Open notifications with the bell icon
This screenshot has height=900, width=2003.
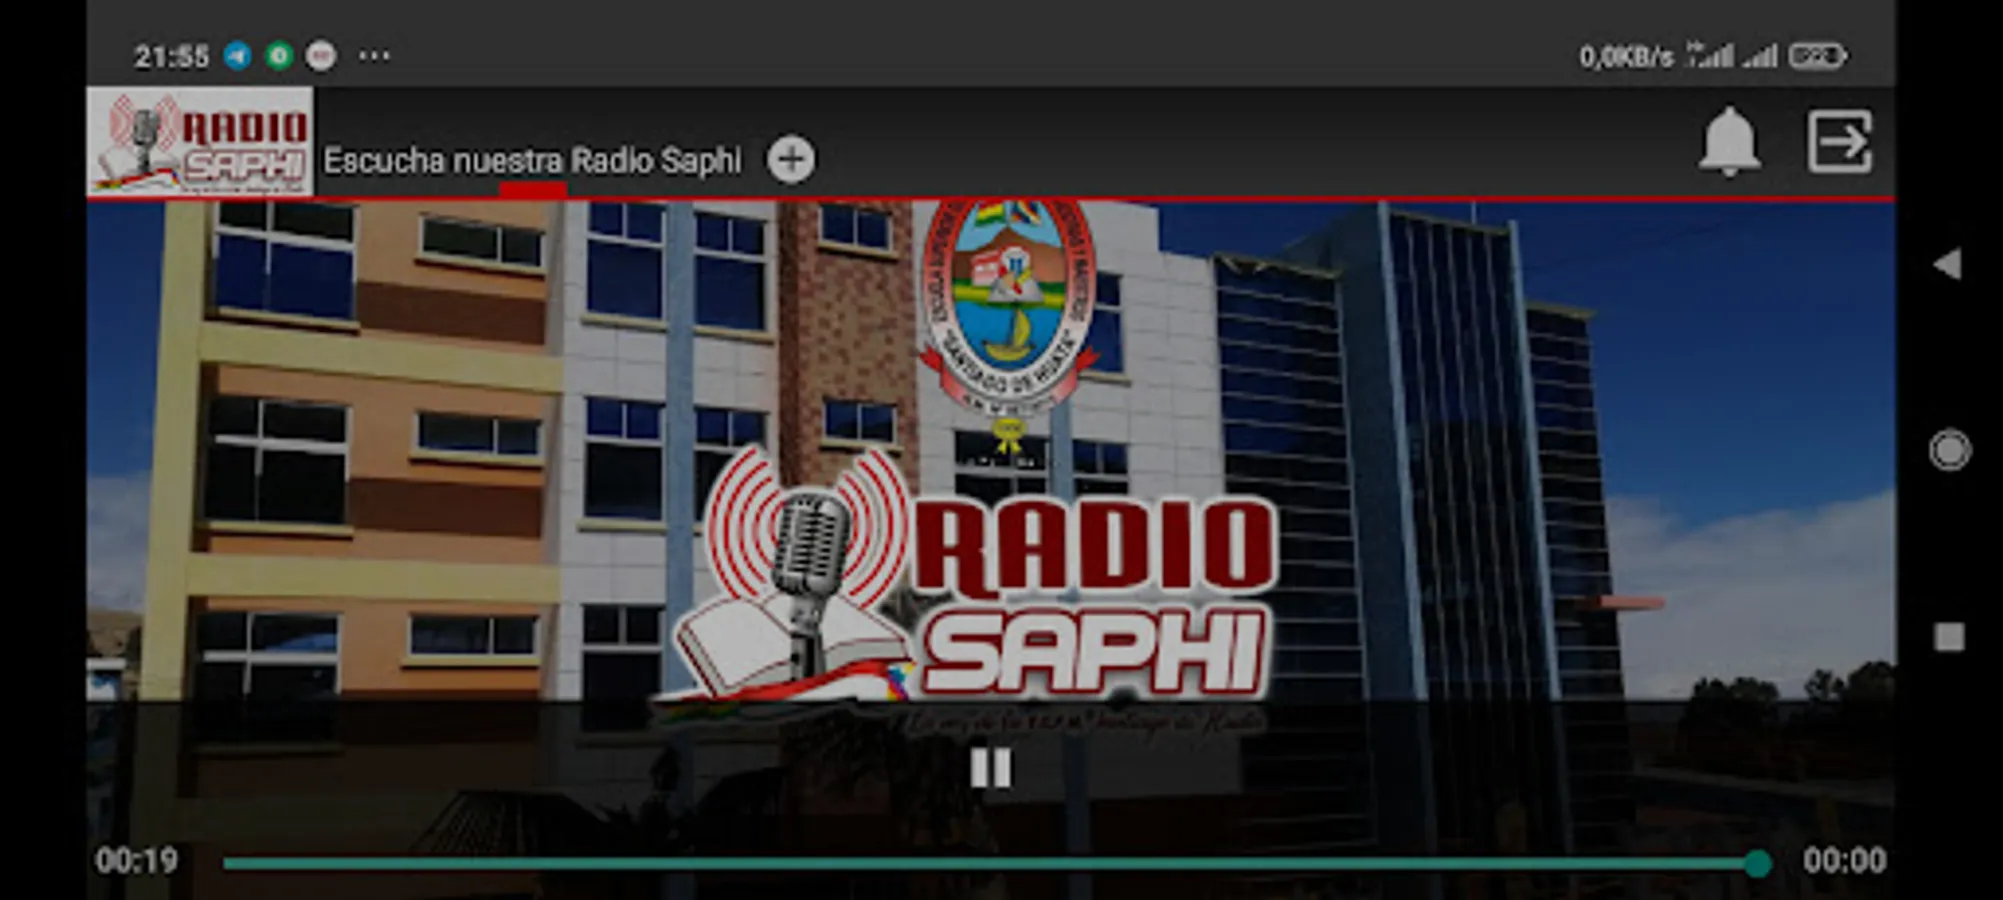[1729, 141]
